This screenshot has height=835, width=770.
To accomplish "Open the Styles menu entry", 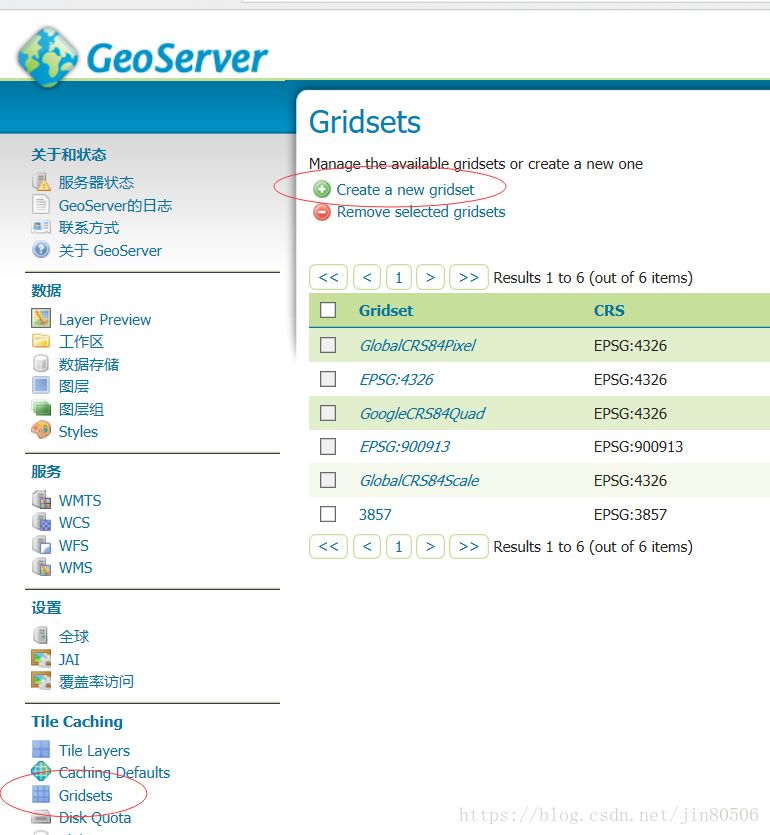I will pyautogui.click(x=78, y=431).
